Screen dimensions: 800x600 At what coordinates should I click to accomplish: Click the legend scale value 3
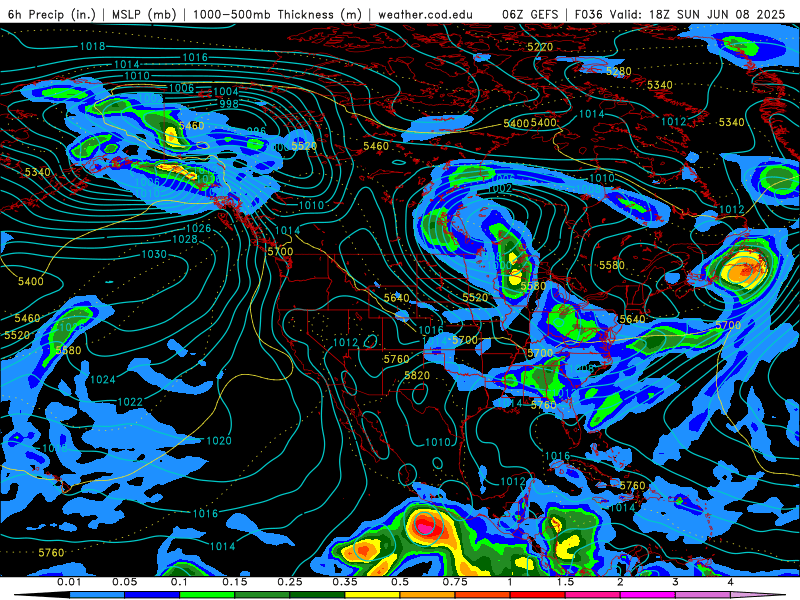[x=676, y=582]
